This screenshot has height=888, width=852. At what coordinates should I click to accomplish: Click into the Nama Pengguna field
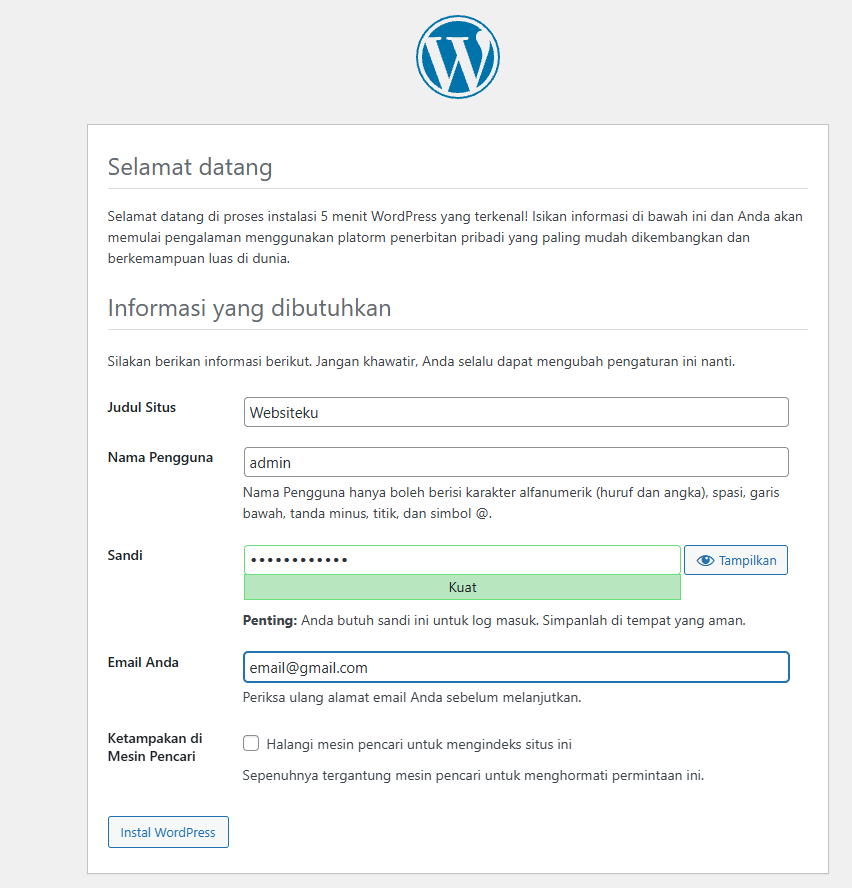(516, 462)
